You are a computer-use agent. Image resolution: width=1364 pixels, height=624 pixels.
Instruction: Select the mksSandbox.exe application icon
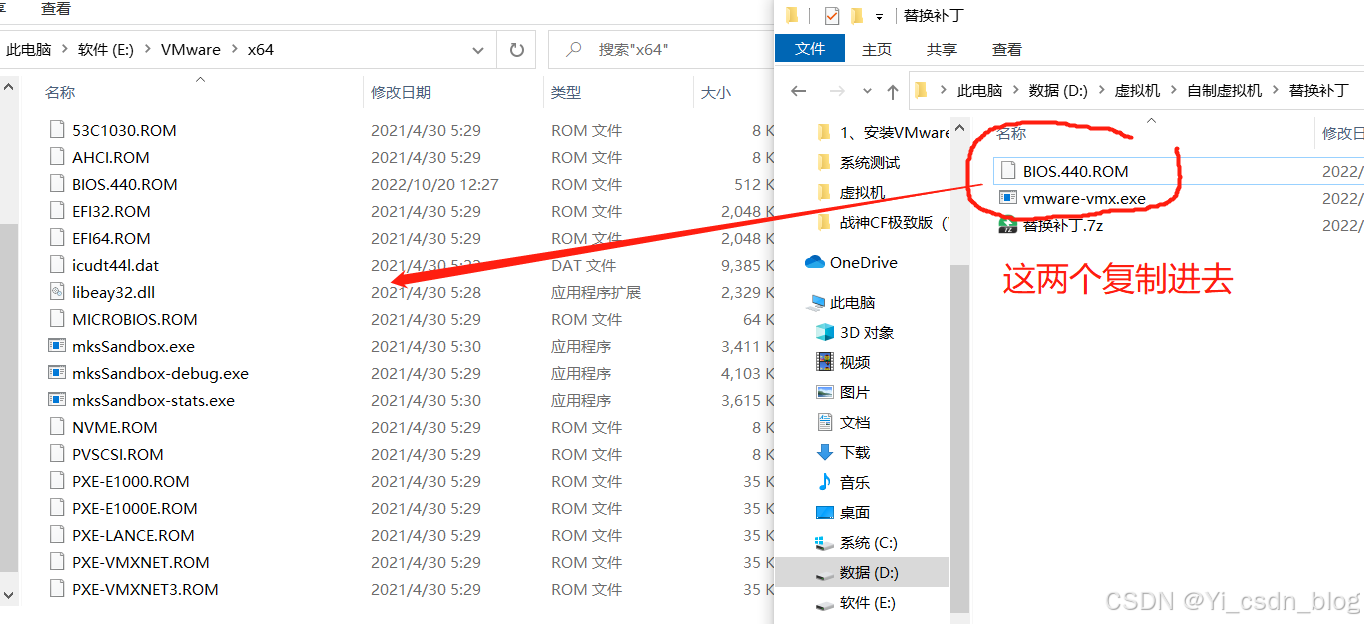click(x=56, y=346)
